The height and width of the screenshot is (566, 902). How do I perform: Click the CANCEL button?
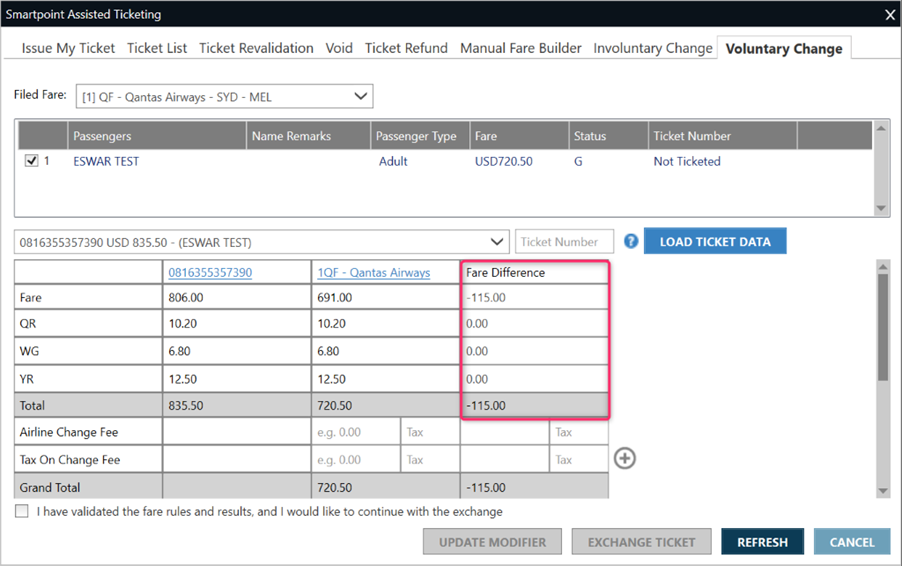click(x=851, y=542)
